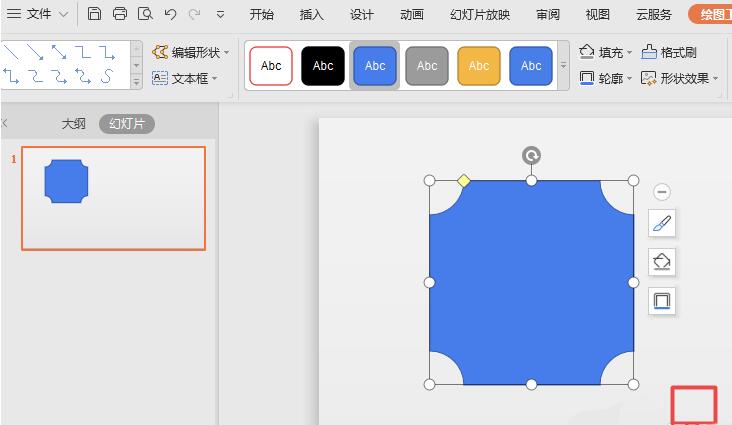Screen dimensions: 732x425
Task: Click the 形状效果 button
Action: (x=675, y=78)
